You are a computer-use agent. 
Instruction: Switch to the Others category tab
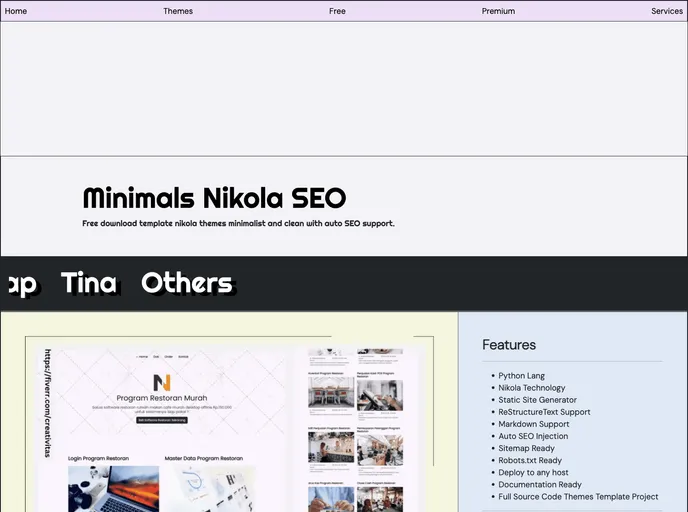(x=186, y=283)
